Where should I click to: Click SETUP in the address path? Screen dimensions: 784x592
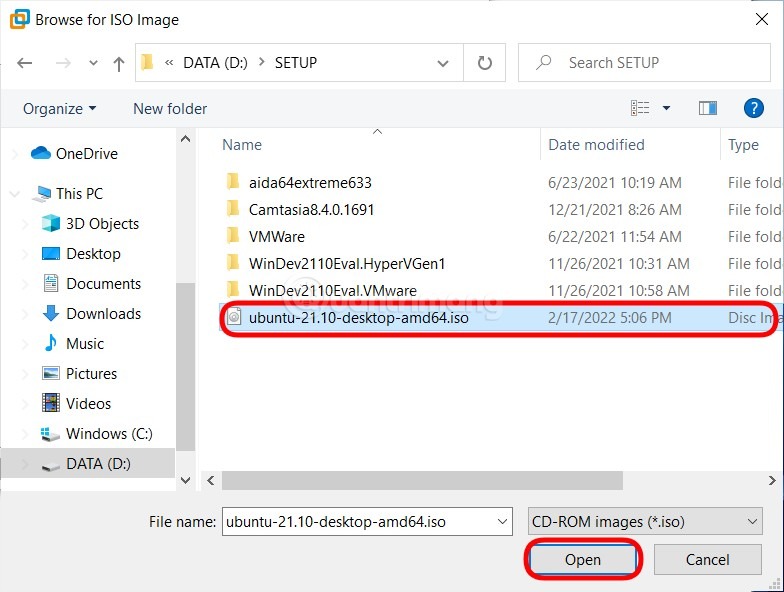pyautogui.click(x=296, y=62)
